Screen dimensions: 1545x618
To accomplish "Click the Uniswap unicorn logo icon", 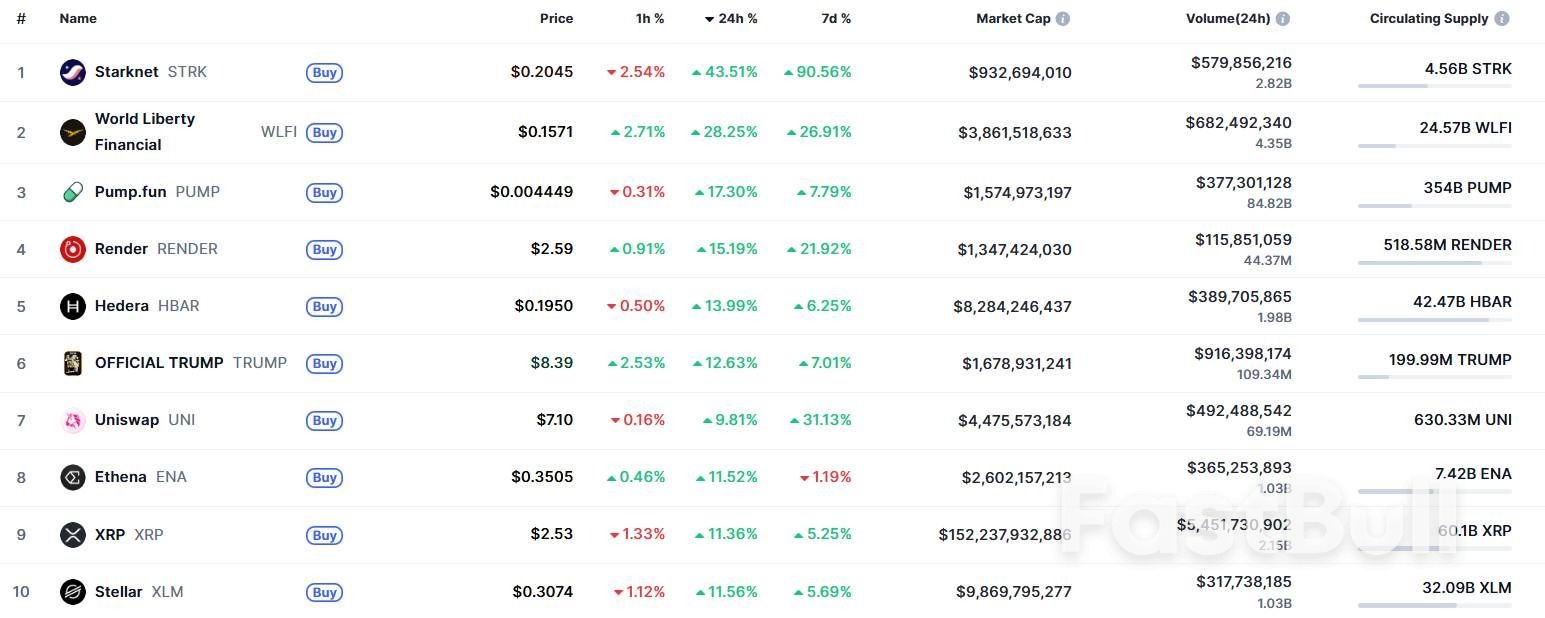I will tap(73, 420).
